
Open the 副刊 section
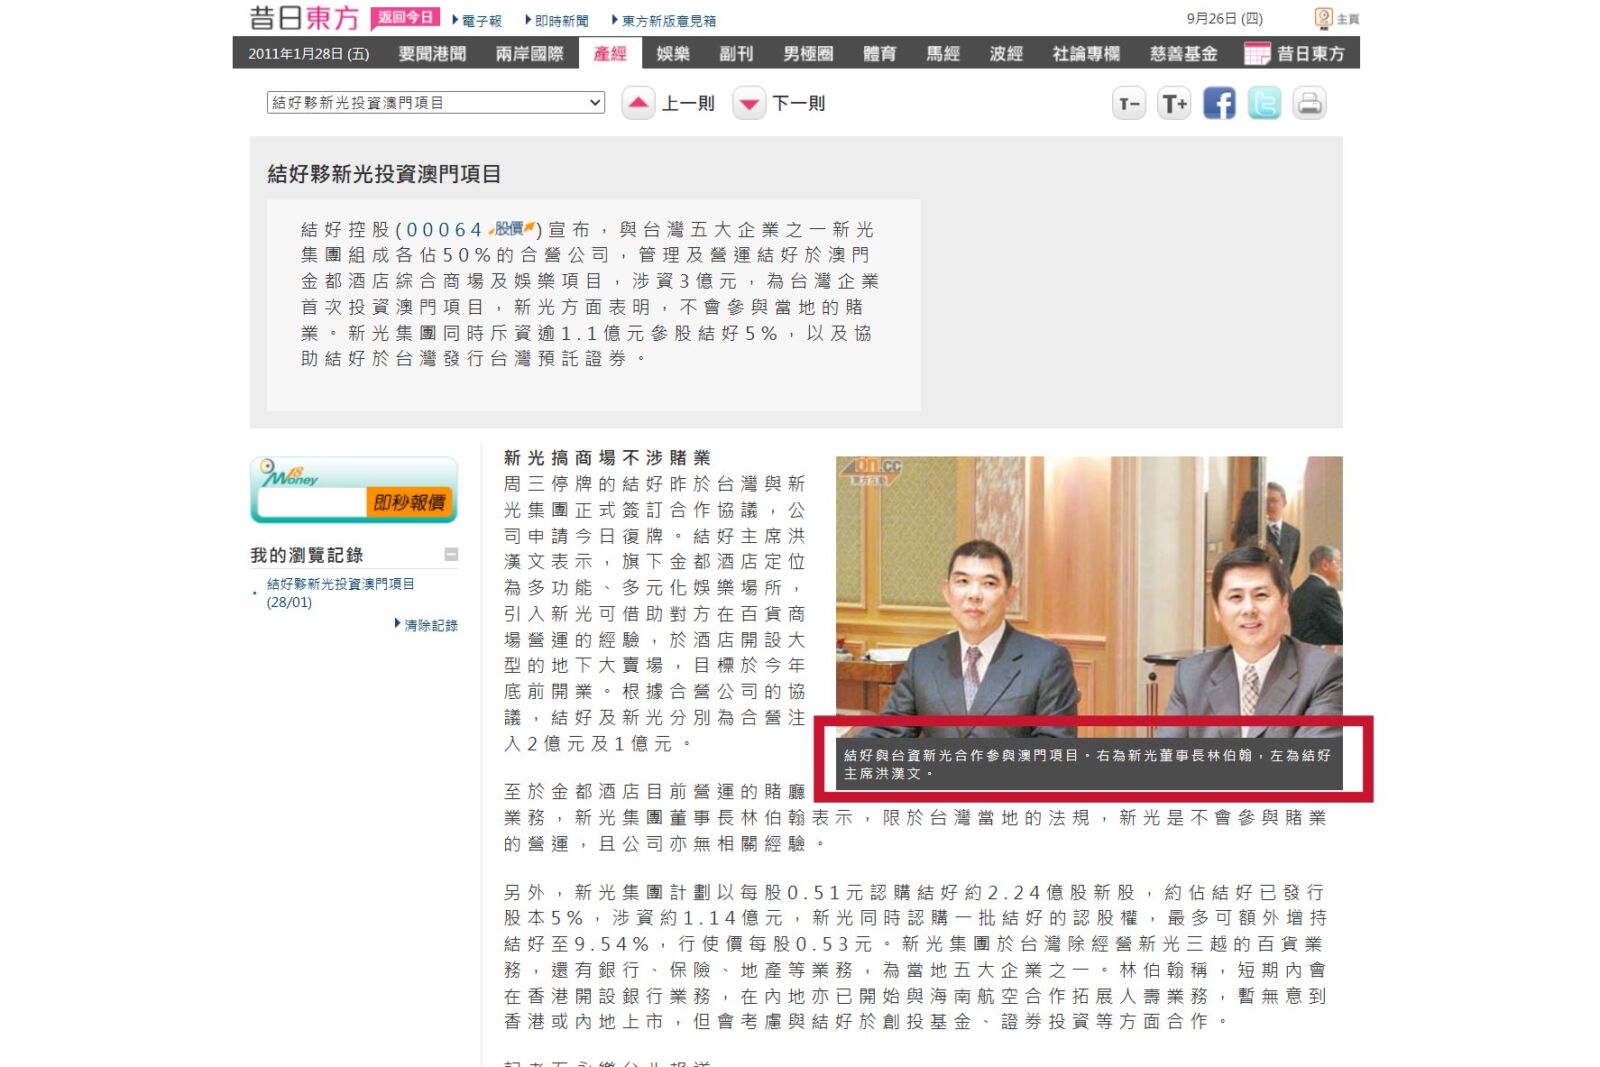click(736, 53)
